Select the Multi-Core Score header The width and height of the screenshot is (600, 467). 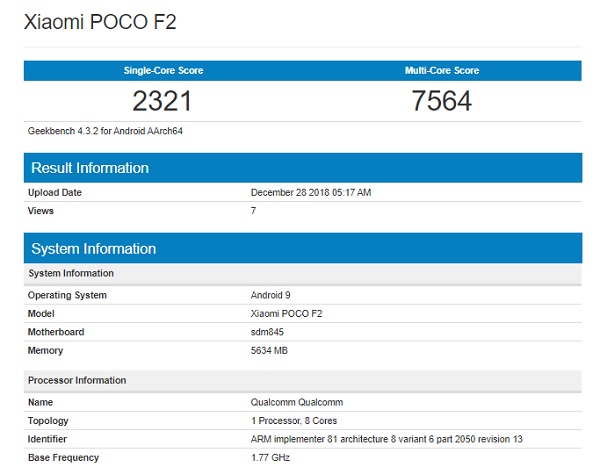442,70
